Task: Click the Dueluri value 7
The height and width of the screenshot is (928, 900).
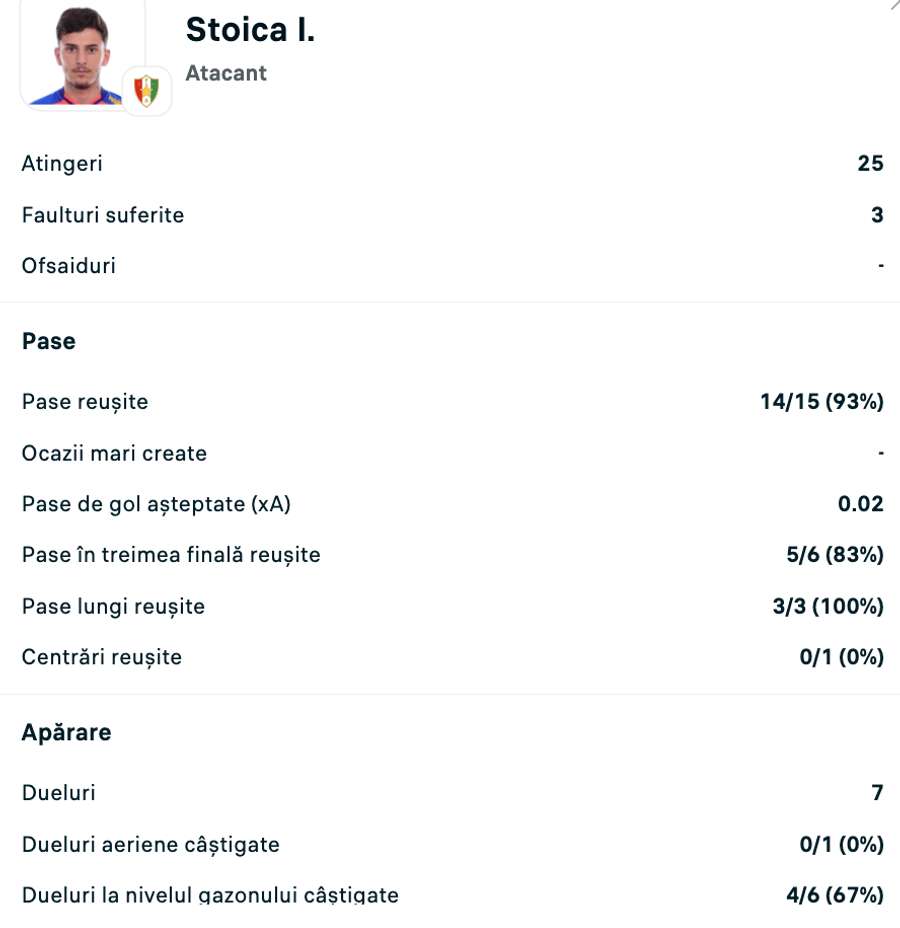Action: click(876, 792)
